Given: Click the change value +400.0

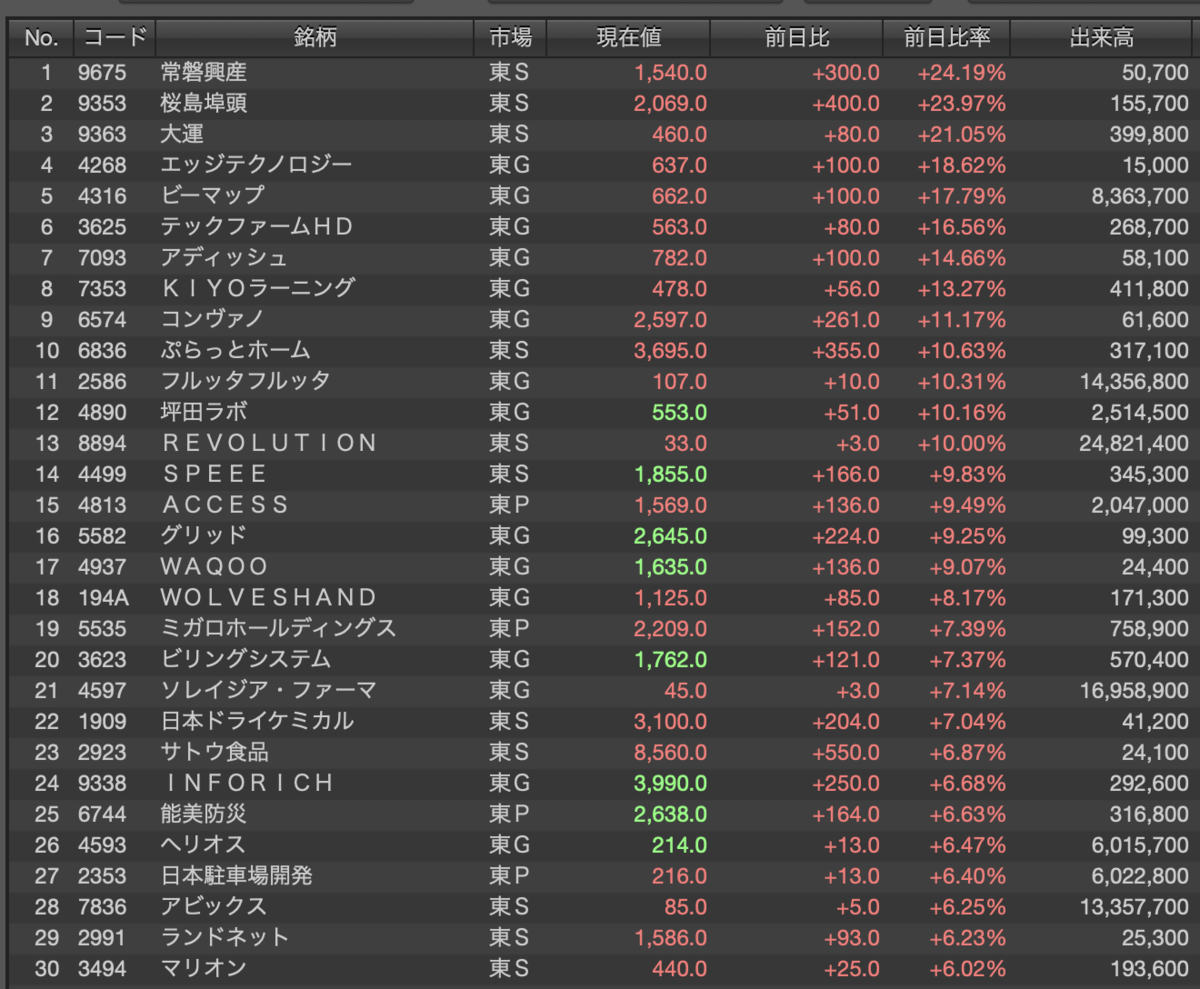Looking at the screenshot, I should (846, 104).
